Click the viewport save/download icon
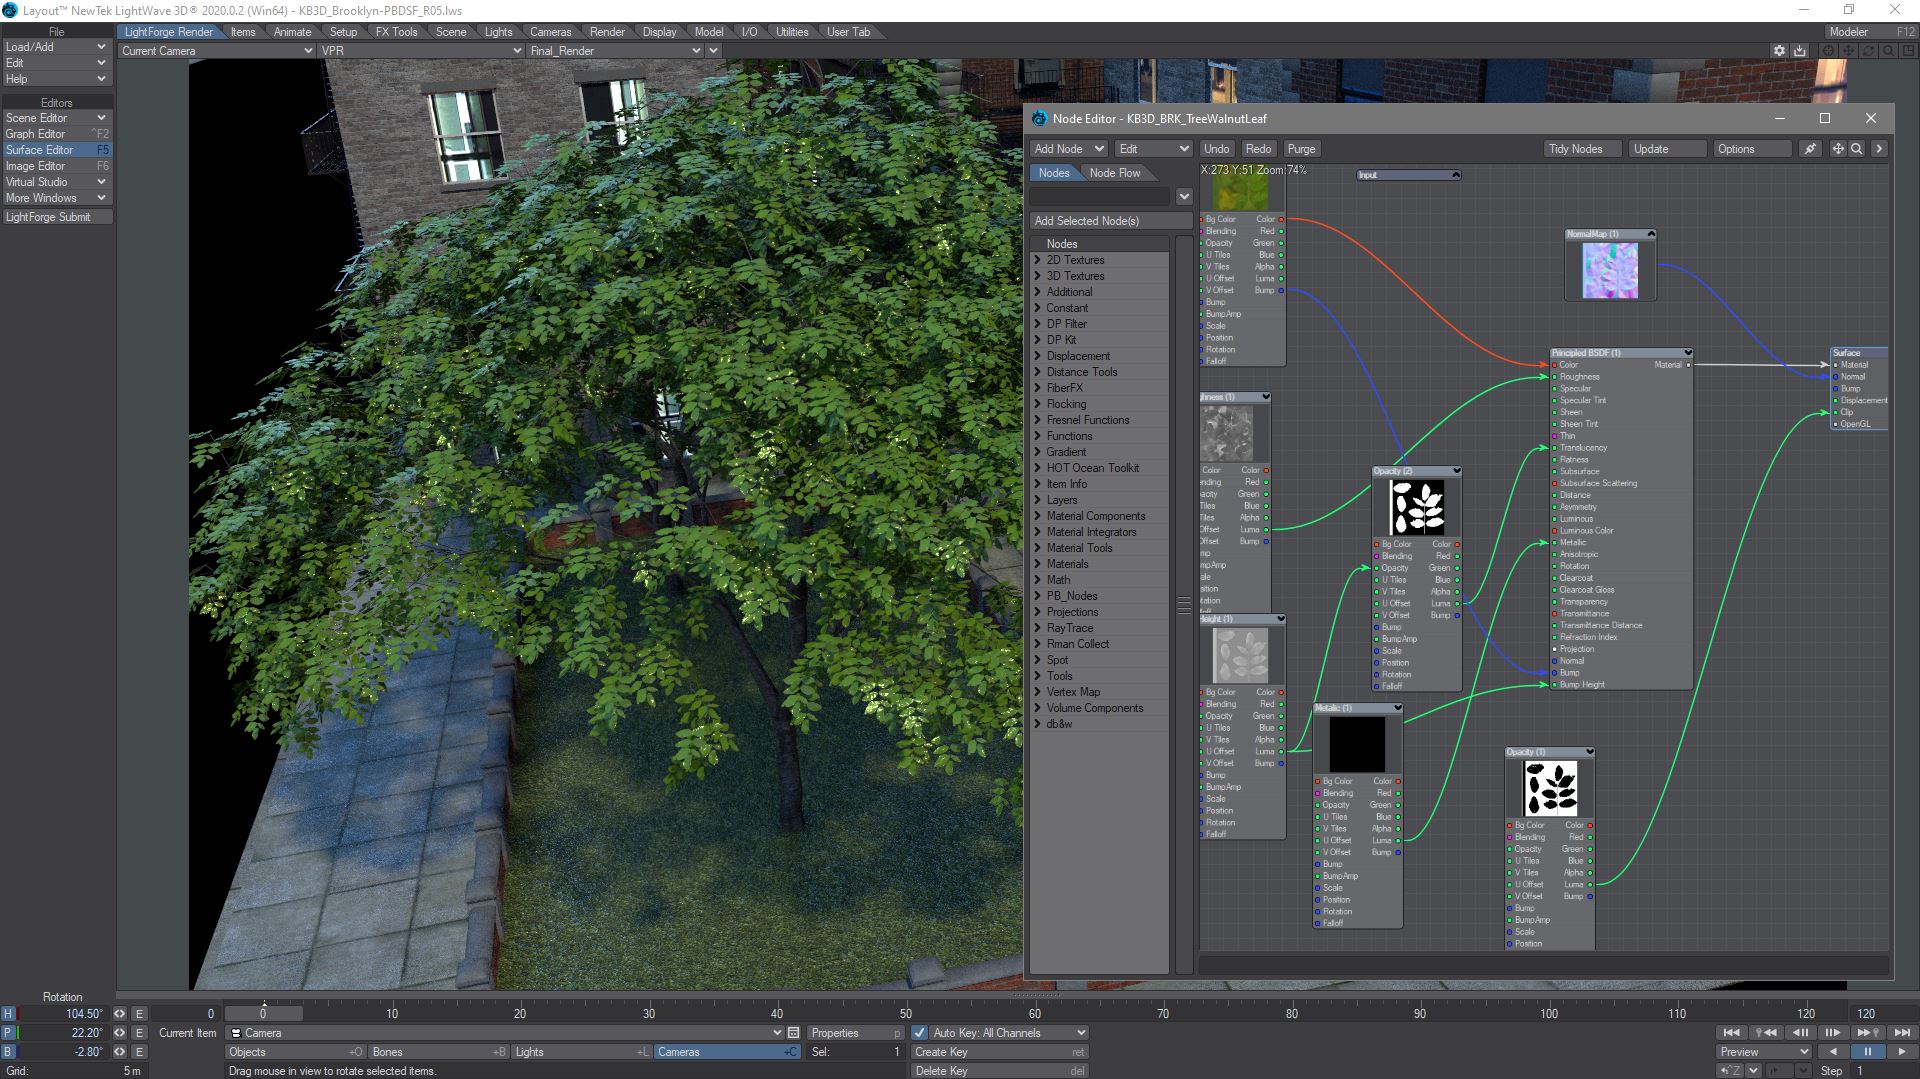 [1800, 51]
